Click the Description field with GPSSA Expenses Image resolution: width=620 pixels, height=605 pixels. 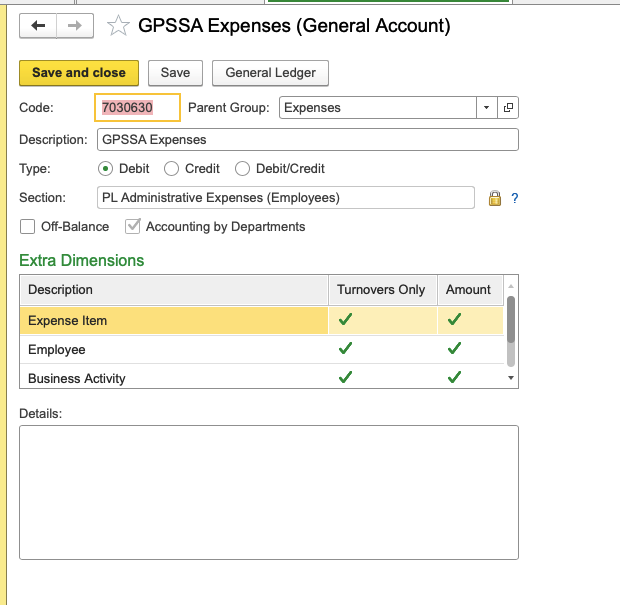click(308, 140)
